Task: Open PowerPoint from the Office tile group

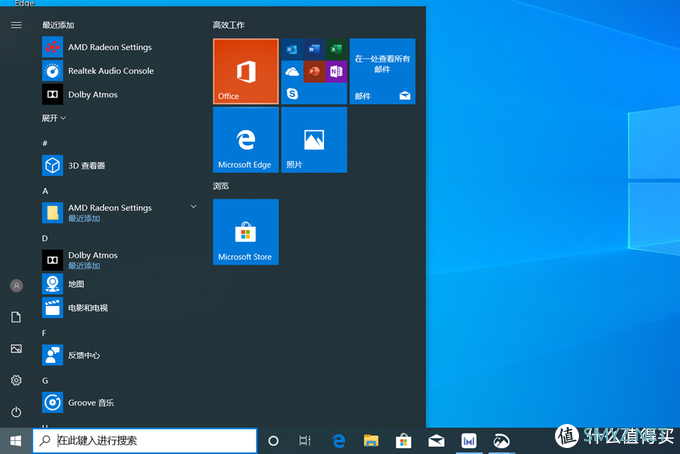Action: 314,71
